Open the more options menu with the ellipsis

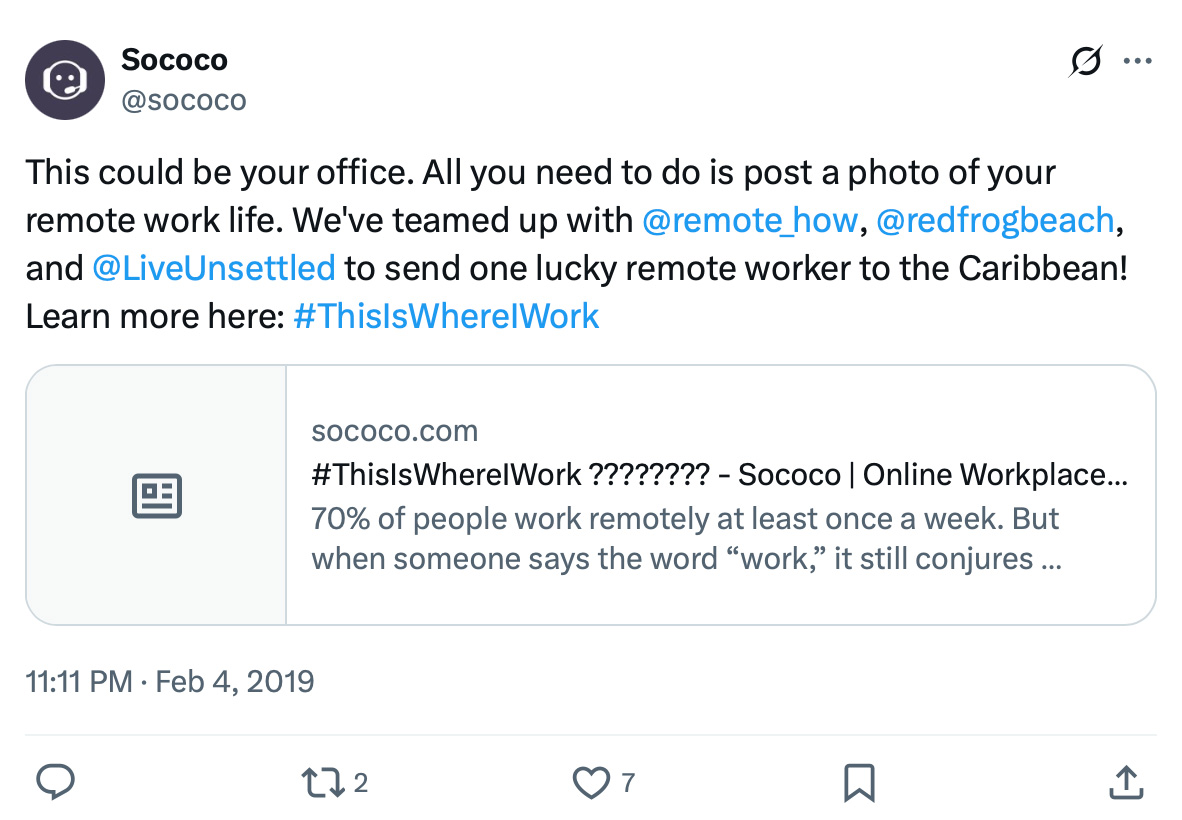point(1138,60)
